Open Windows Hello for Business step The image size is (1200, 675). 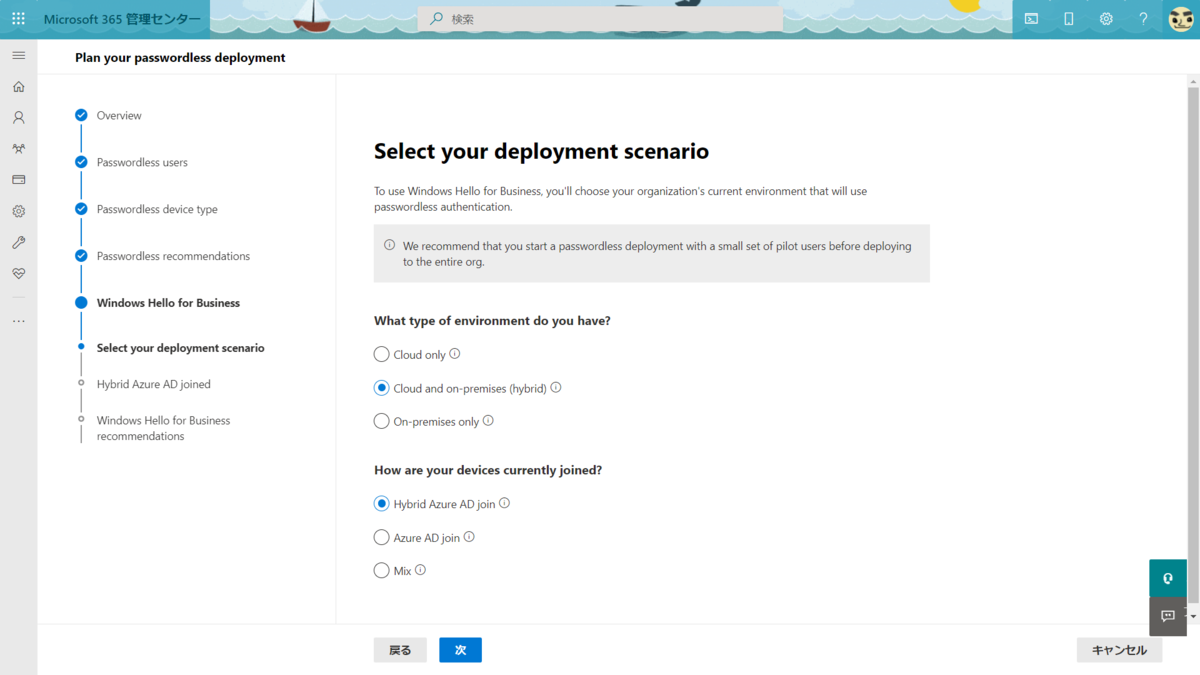click(168, 303)
